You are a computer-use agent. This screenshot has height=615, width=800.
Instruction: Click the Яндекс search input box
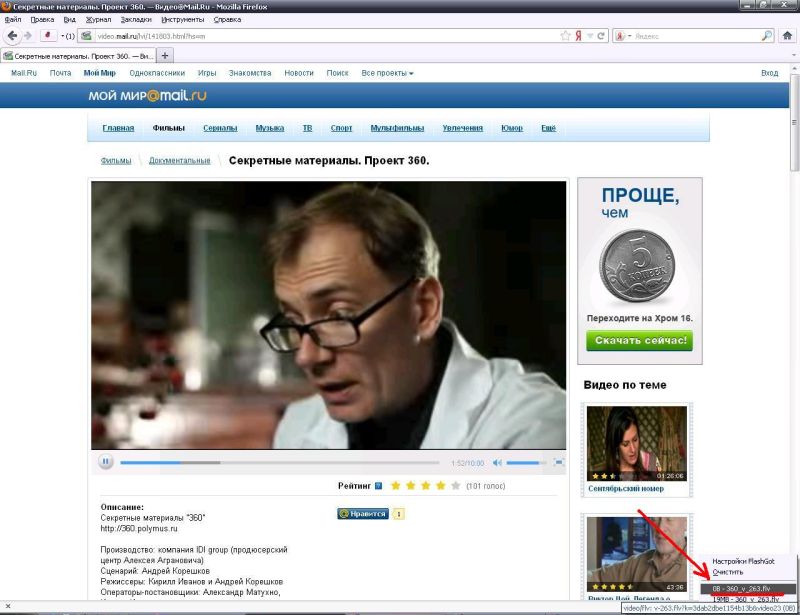pos(696,36)
